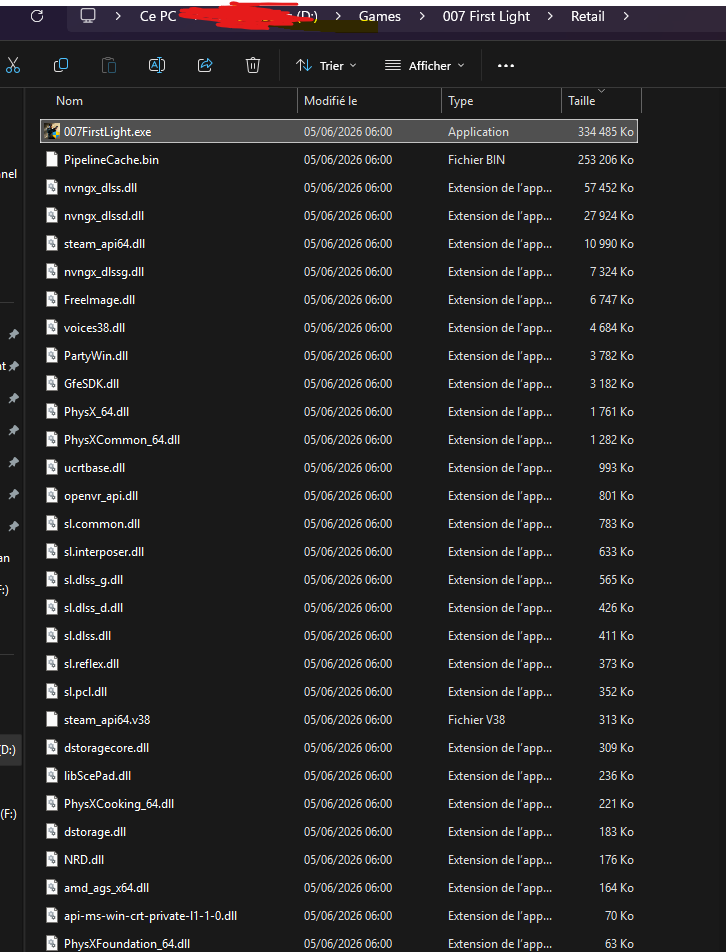This screenshot has height=952, width=726.
Task: Expand chevron after the monitor icon
Action: (x=118, y=16)
